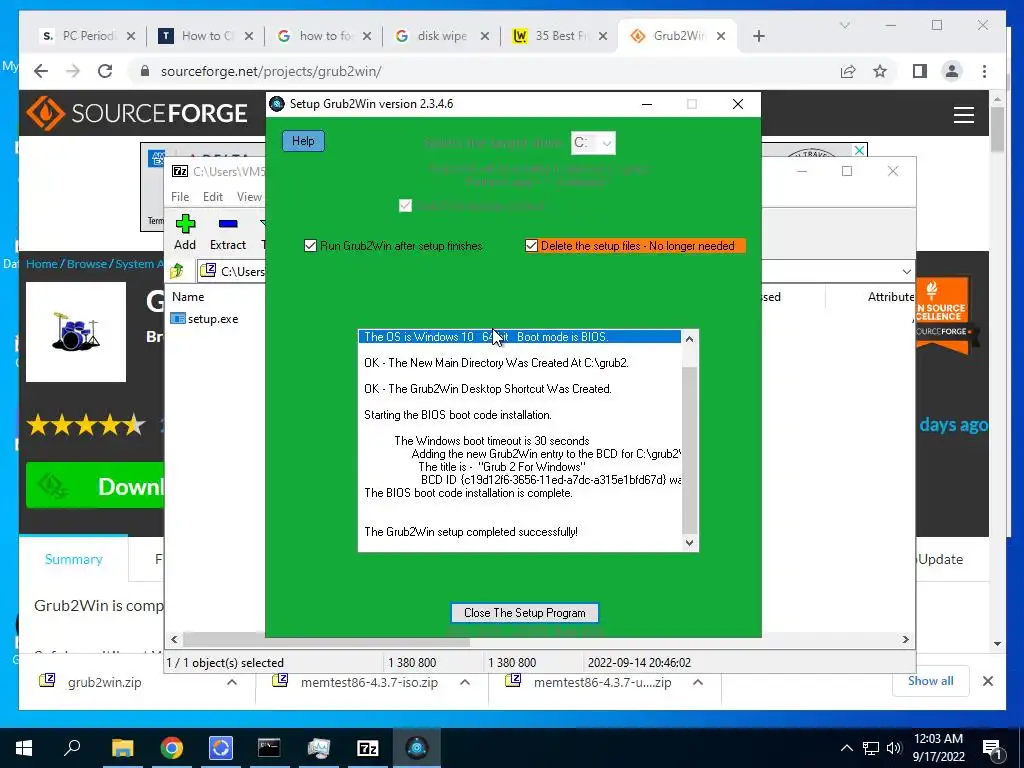The width and height of the screenshot is (1024, 768).
Task: Toggle Run Grub2Win after setup finishes checkbox
Action: click(310, 246)
